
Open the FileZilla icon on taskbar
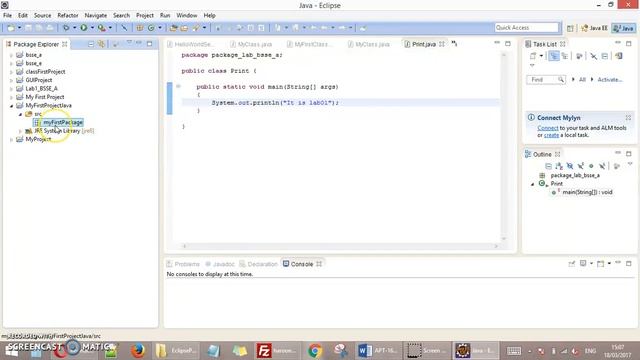pyautogui.click(x=264, y=351)
